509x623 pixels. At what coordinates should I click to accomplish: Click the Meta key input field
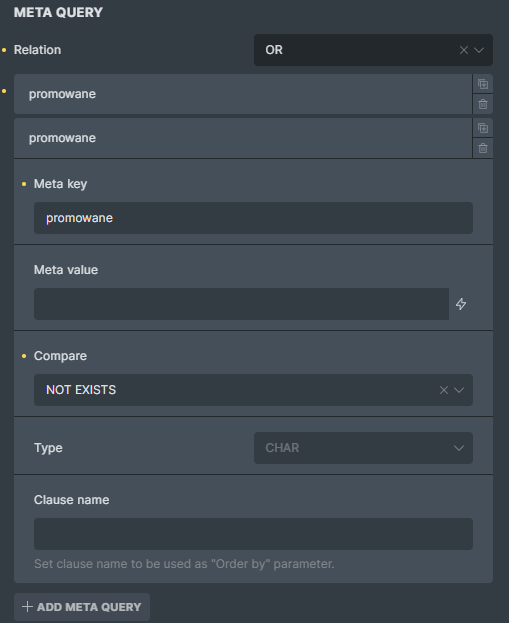pyautogui.click(x=253, y=218)
